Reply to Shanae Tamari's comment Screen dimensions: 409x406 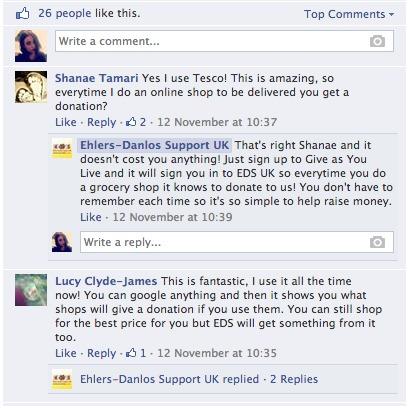click(102, 122)
